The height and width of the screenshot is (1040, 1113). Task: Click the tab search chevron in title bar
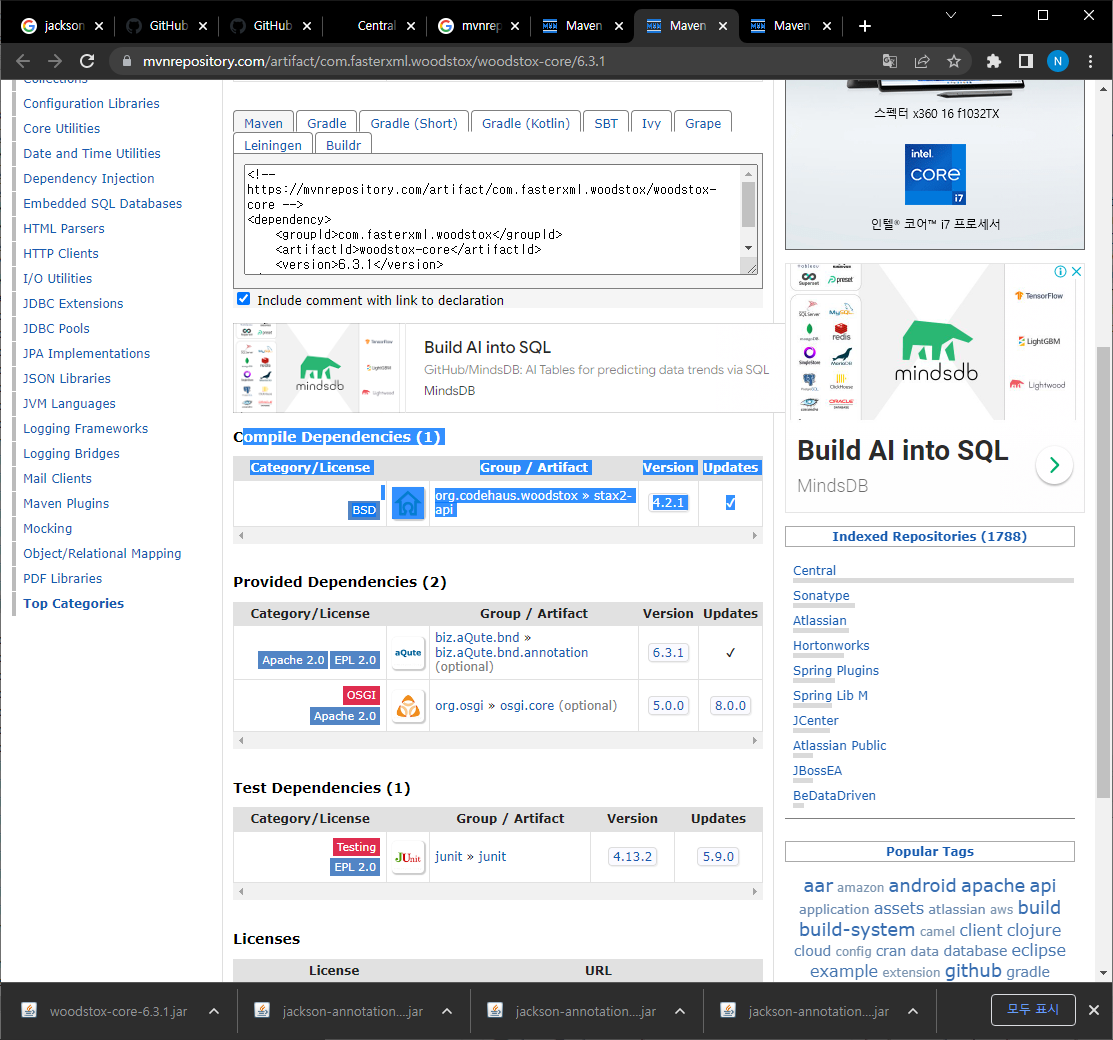point(950,15)
